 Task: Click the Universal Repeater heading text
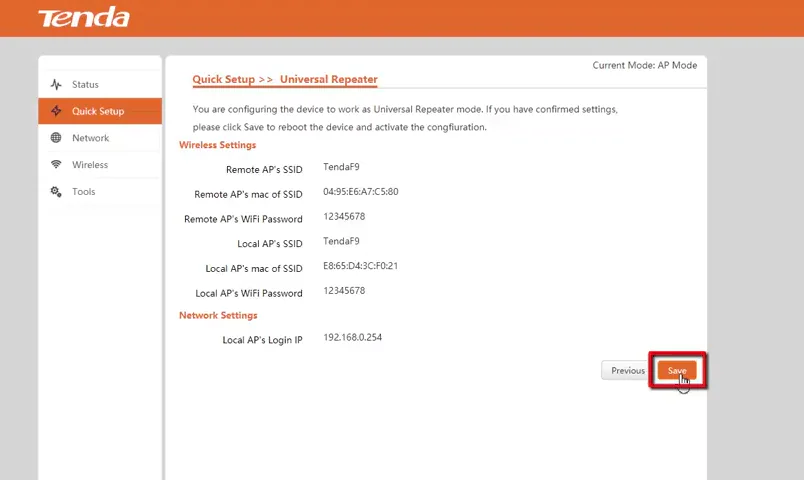click(329, 79)
